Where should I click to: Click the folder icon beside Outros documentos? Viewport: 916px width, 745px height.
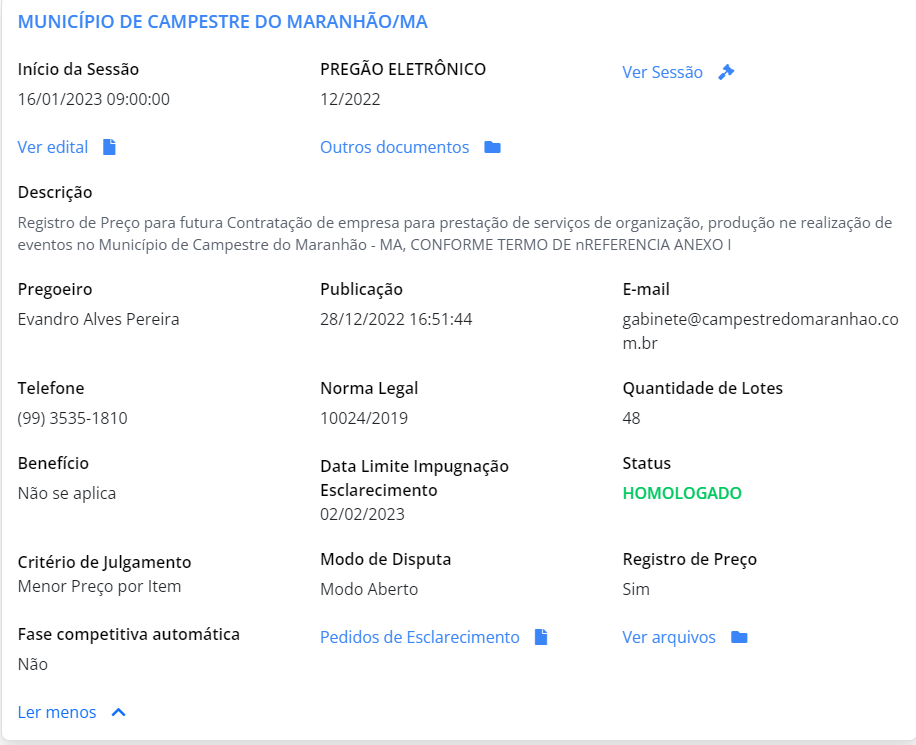[492, 147]
